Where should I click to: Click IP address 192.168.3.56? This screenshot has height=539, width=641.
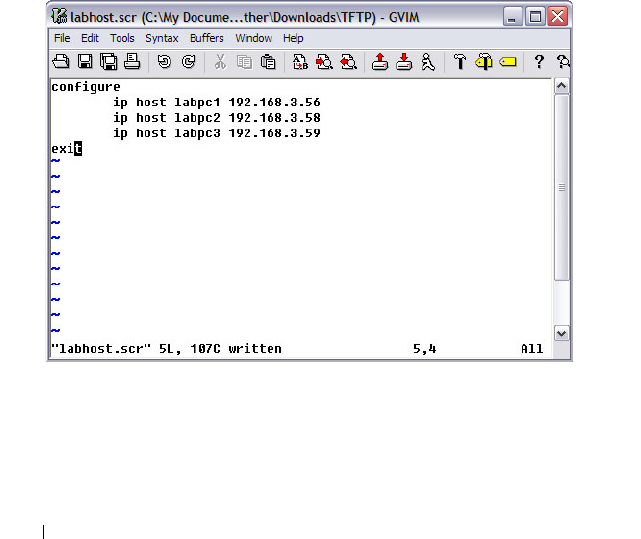click(274, 102)
